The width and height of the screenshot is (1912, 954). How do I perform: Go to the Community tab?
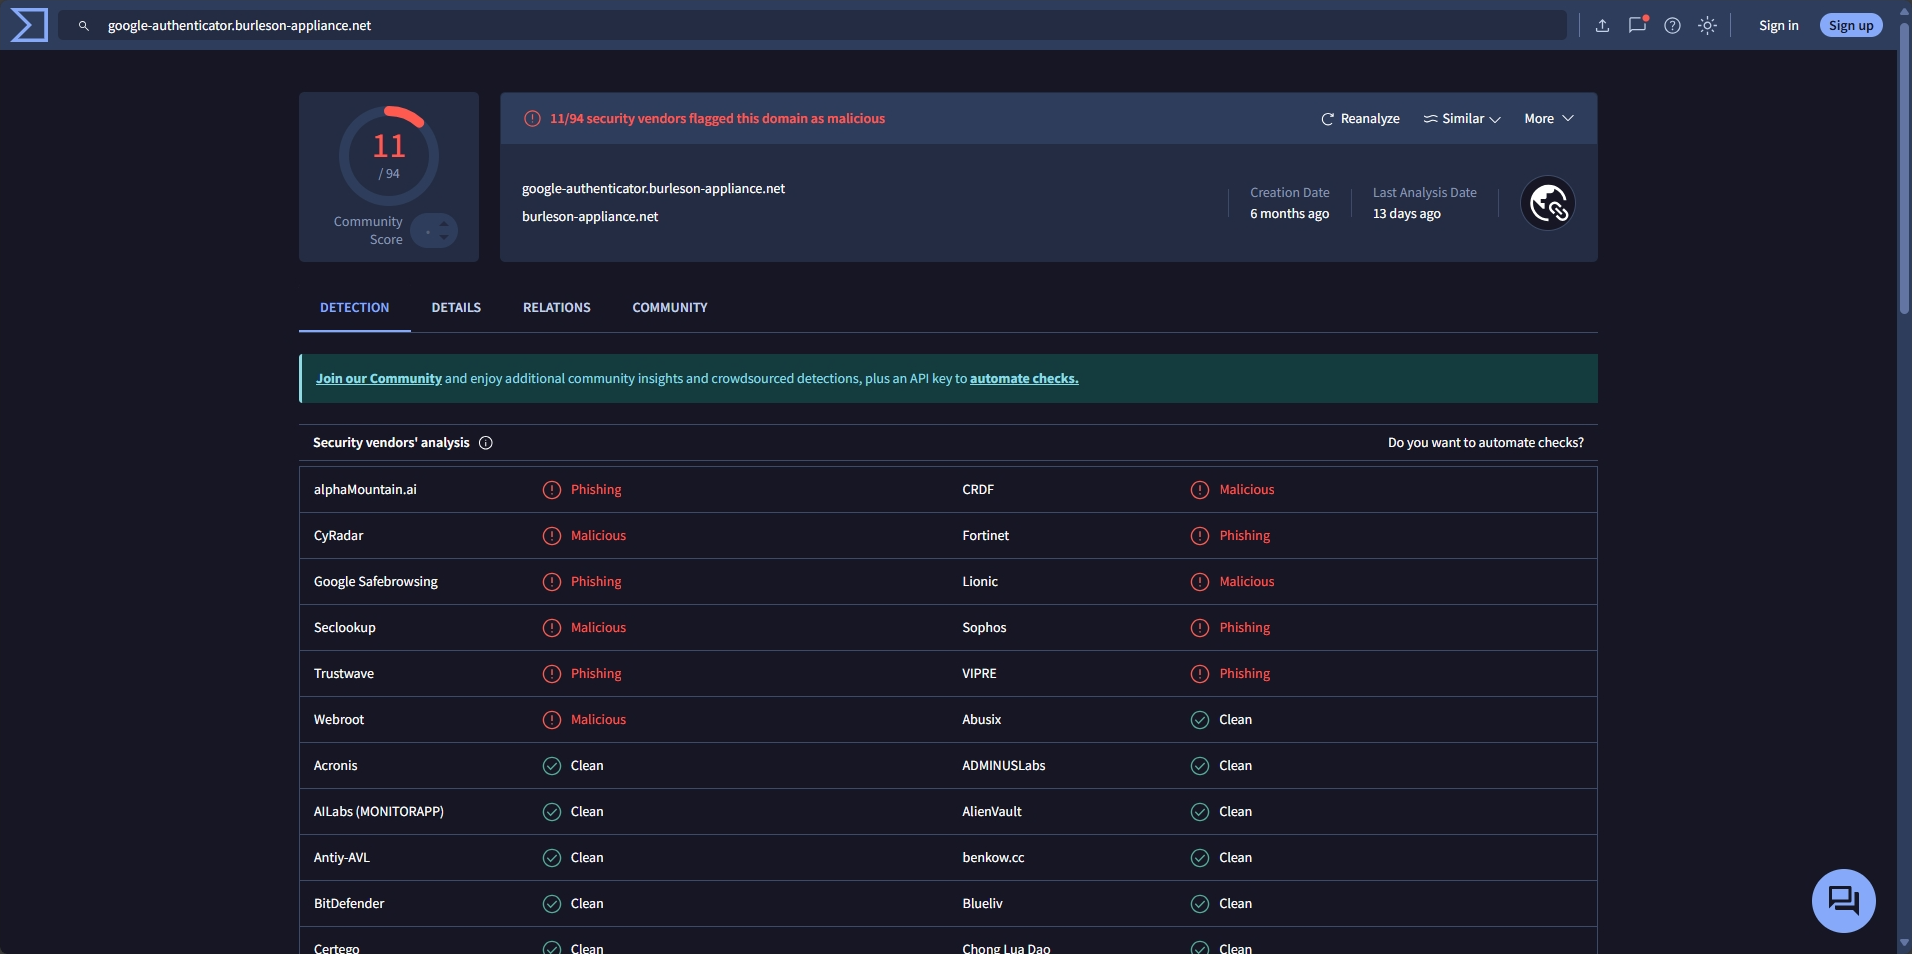(x=669, y=308)
